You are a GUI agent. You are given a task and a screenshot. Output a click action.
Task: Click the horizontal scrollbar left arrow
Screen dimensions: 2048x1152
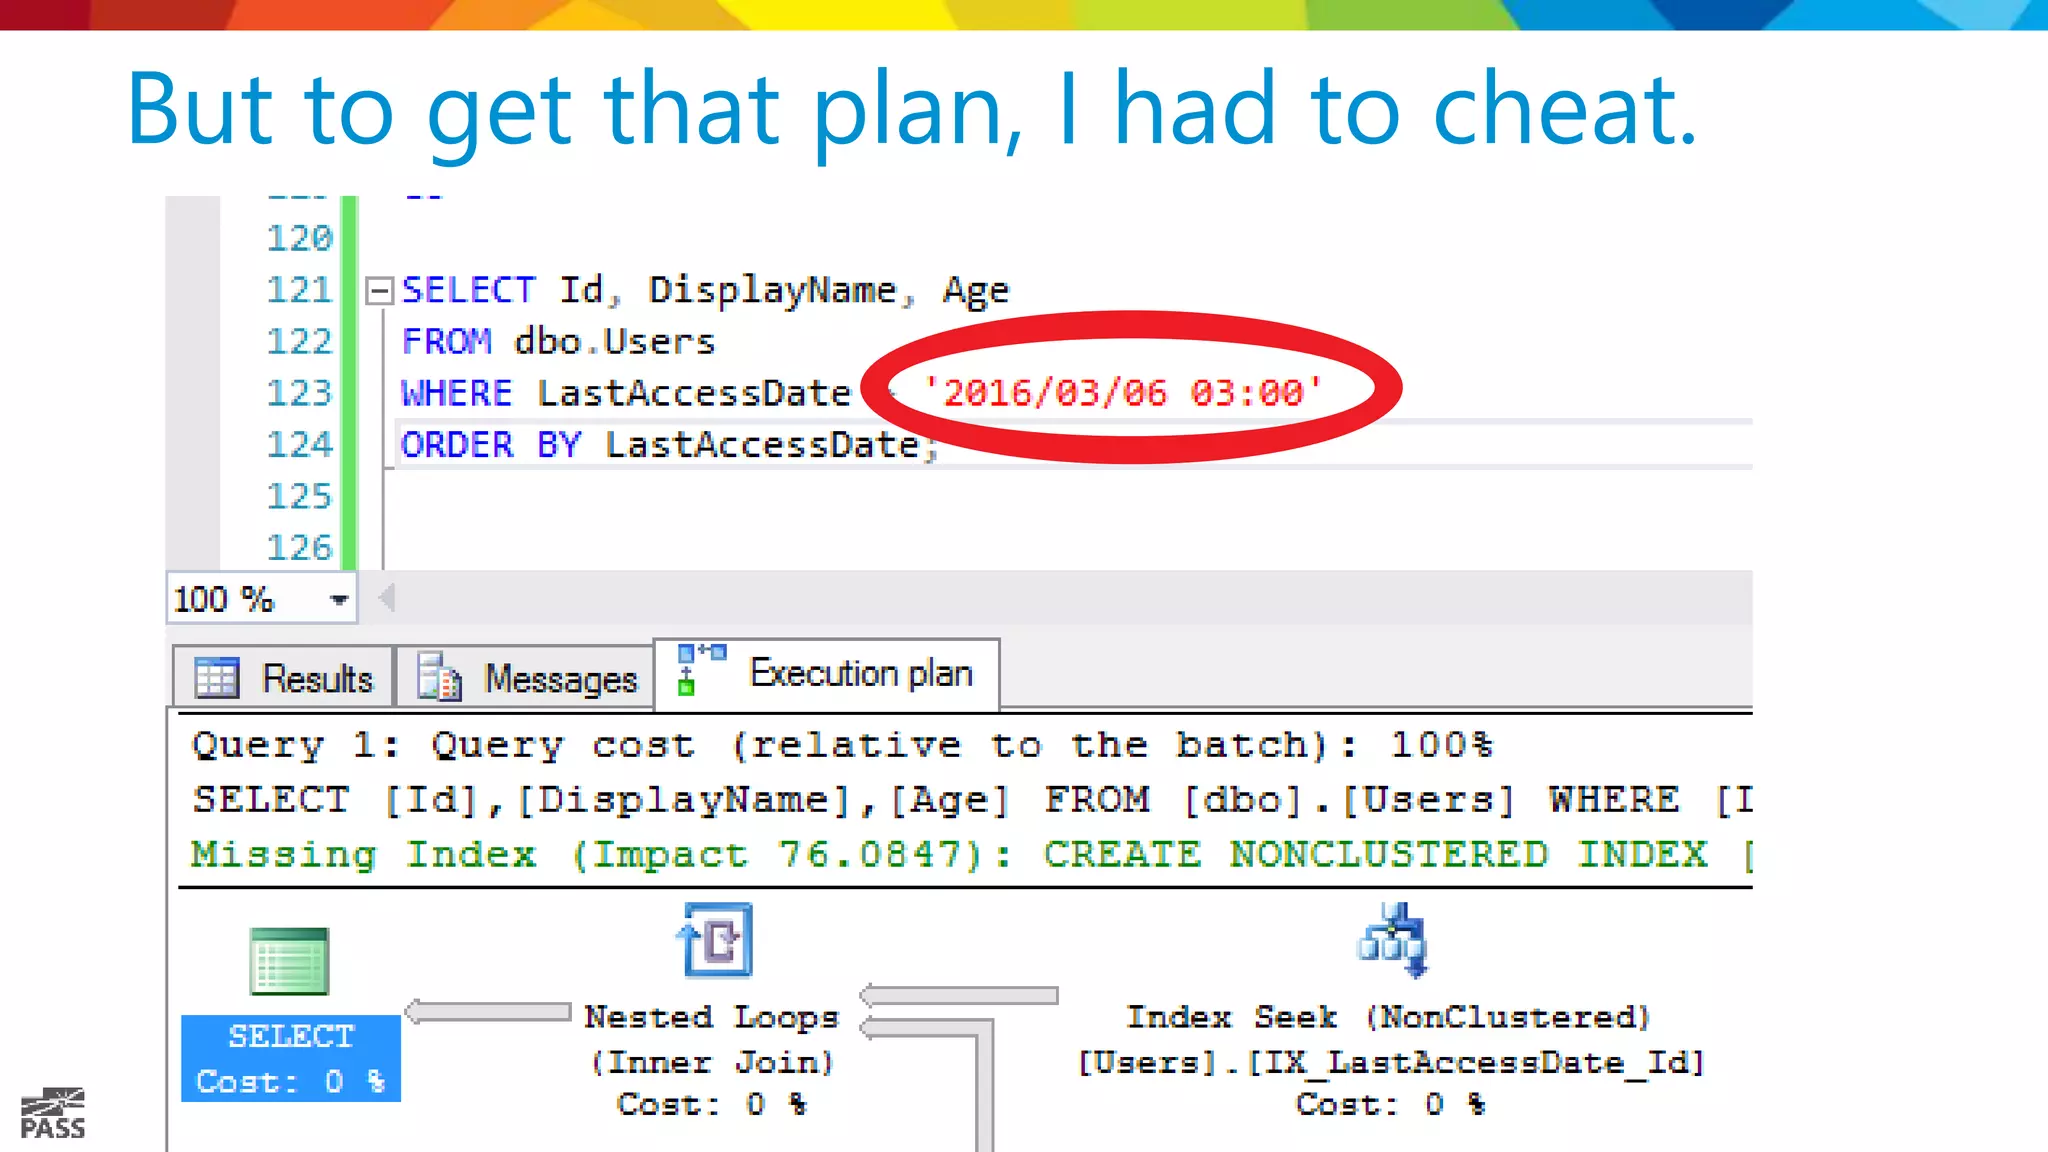pyautogui.click(x=387, y=598)
